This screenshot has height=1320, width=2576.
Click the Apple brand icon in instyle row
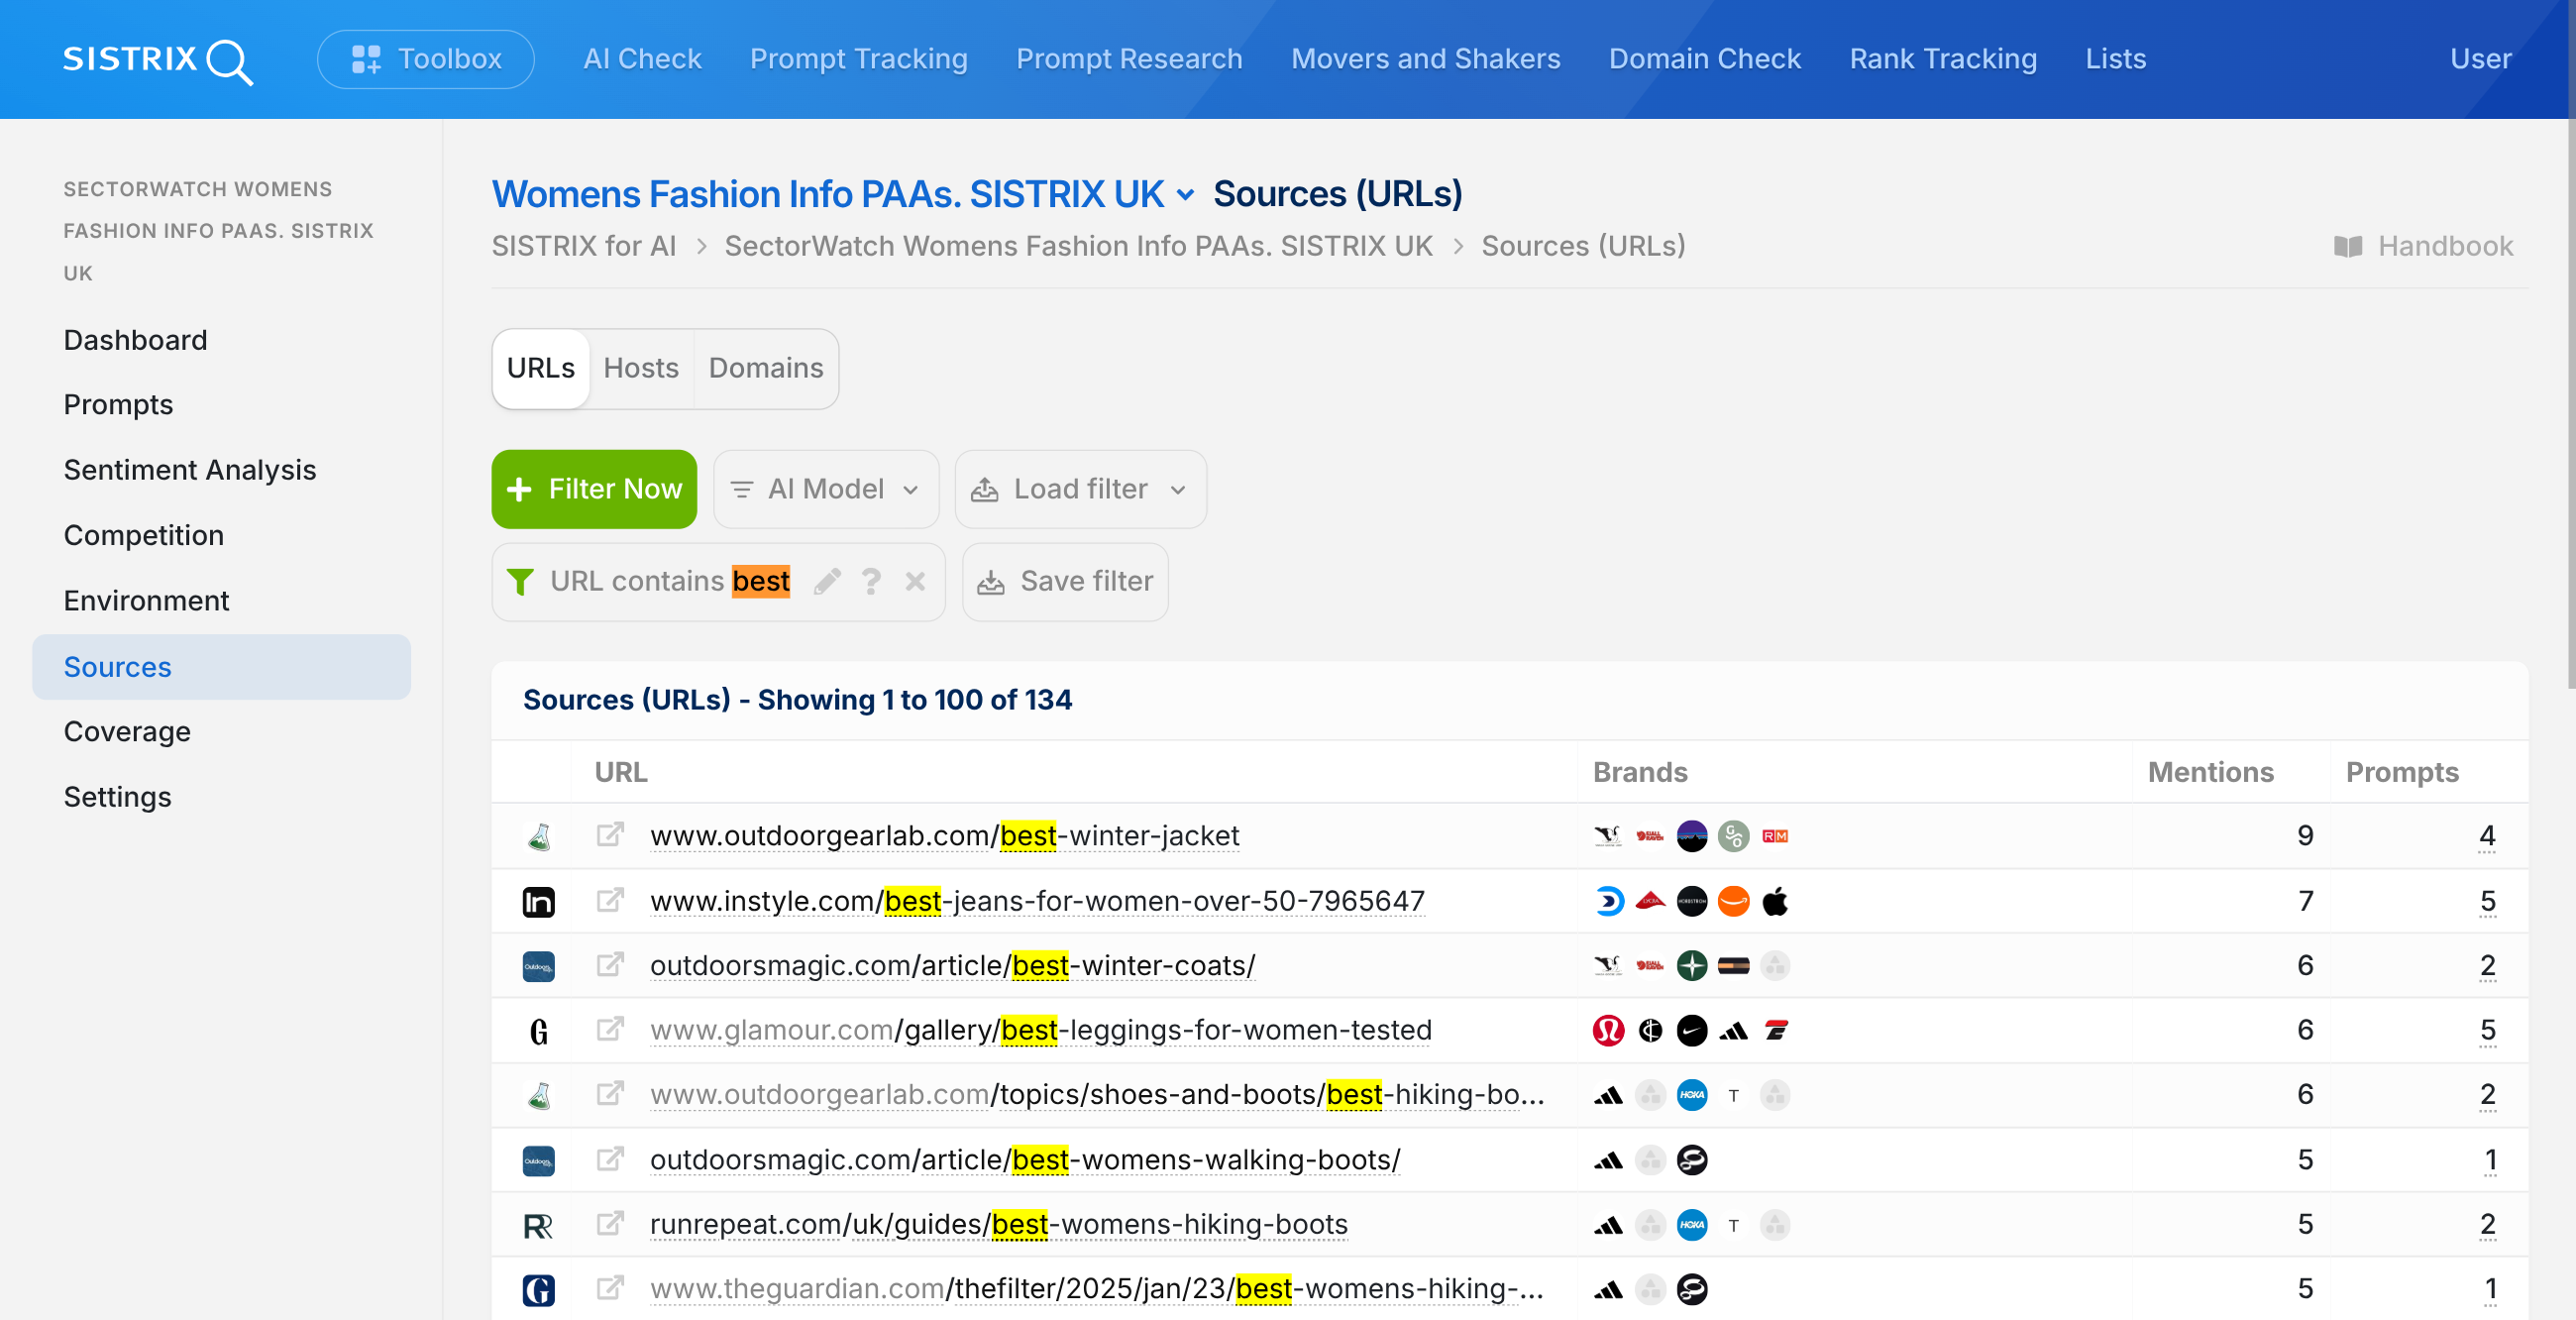pyautogui.click(x=1775, y=901)
